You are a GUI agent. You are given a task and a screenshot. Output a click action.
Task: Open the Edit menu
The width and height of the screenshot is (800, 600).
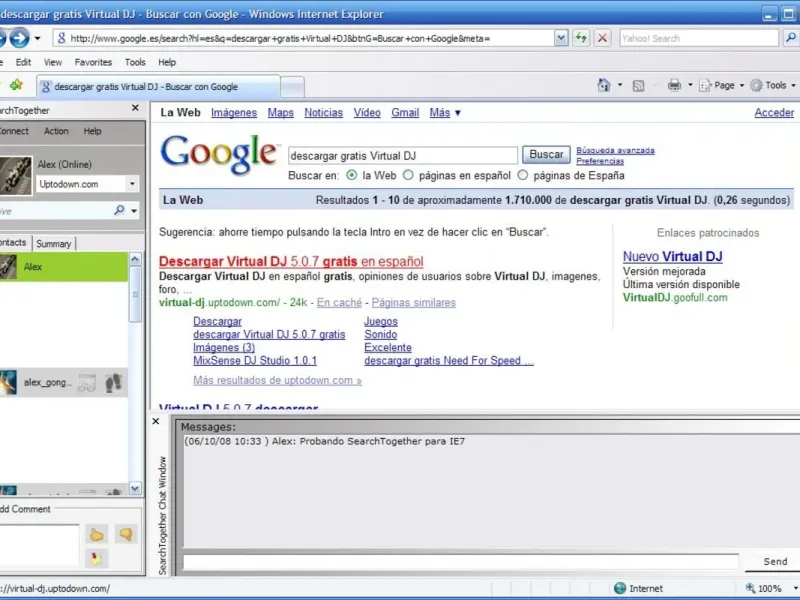tap(23, 62)
